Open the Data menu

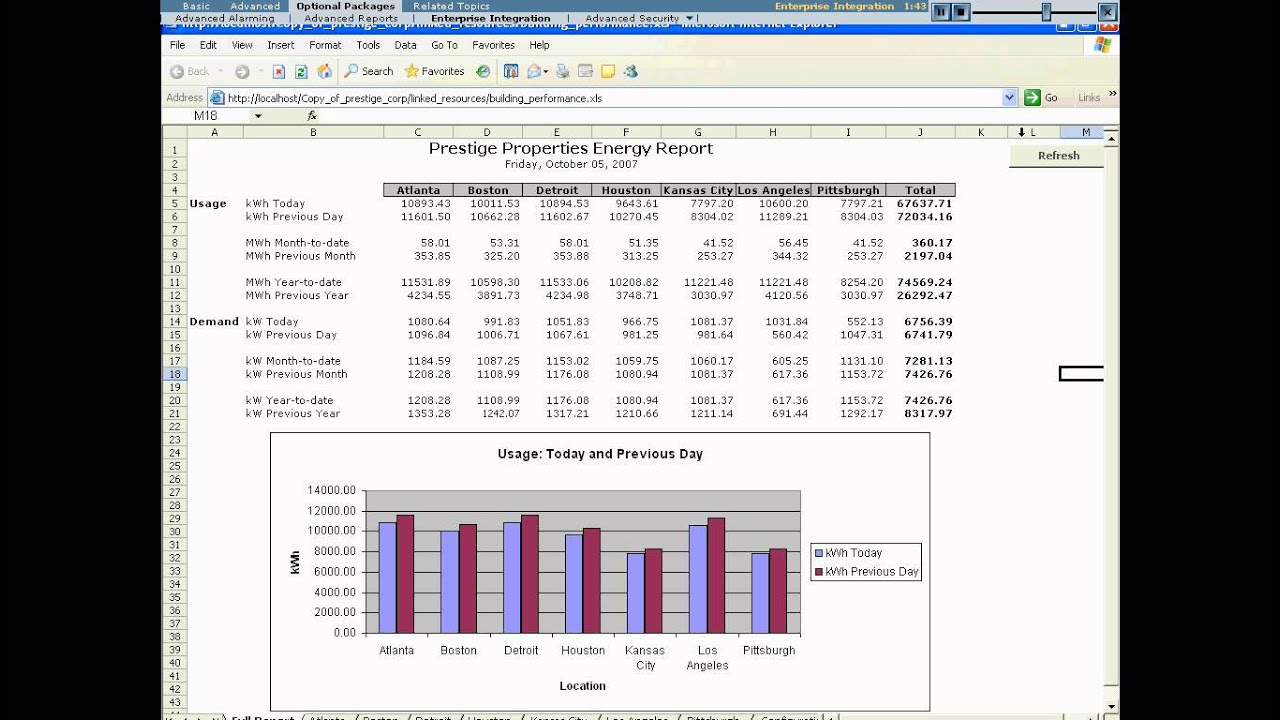pyautogui.click(x=405, y=45)
